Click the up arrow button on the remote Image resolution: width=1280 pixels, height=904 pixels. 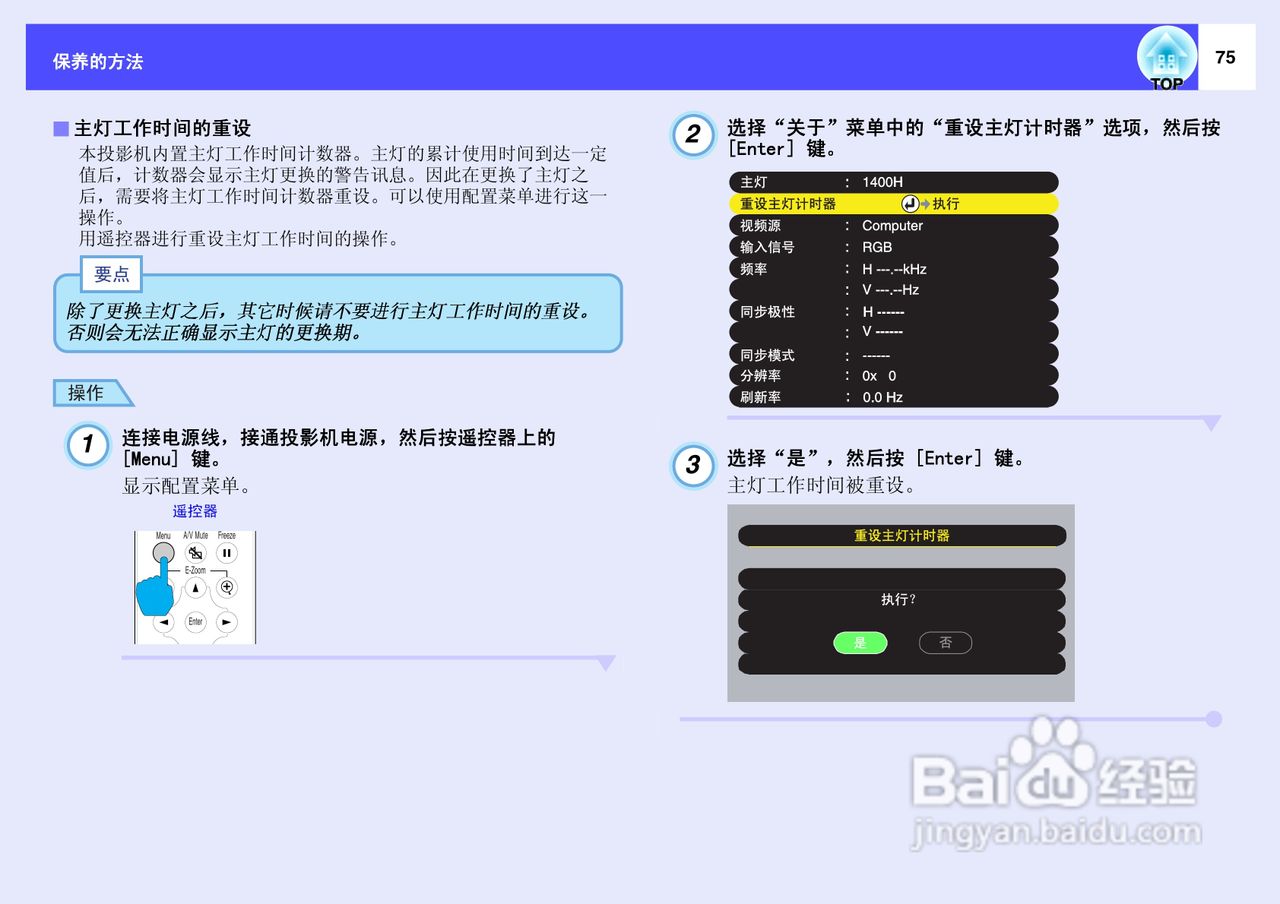coord(195,588)
